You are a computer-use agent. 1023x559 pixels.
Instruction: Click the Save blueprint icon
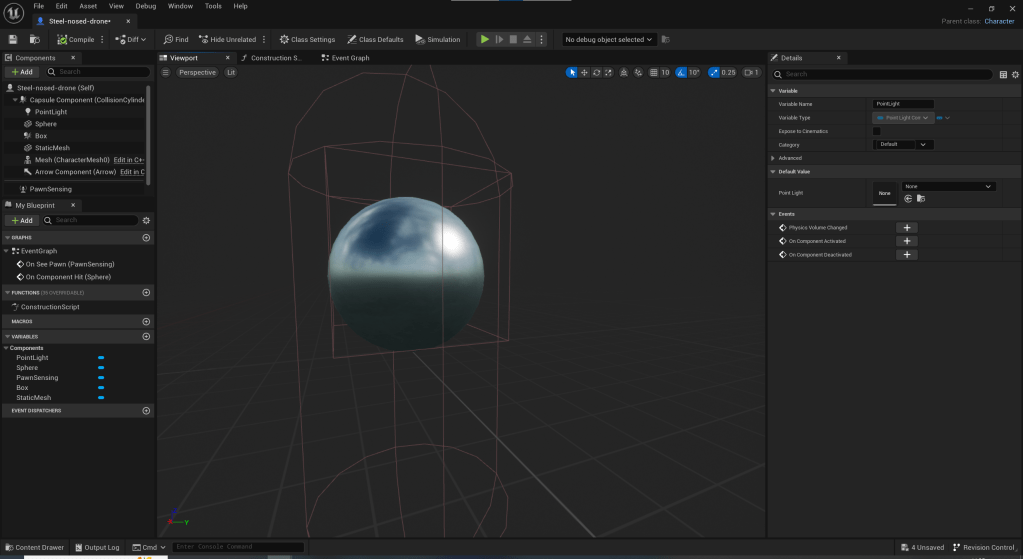pos(13,40)
